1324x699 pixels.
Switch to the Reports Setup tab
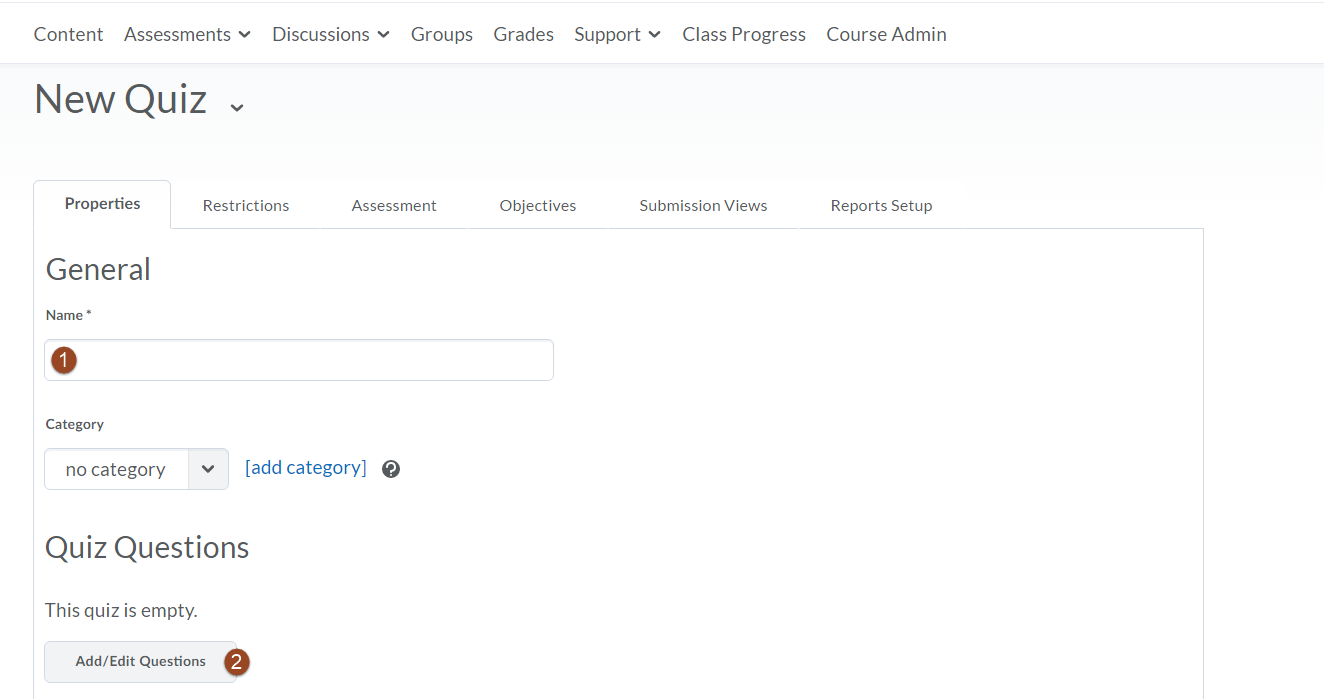click(881, 205)
